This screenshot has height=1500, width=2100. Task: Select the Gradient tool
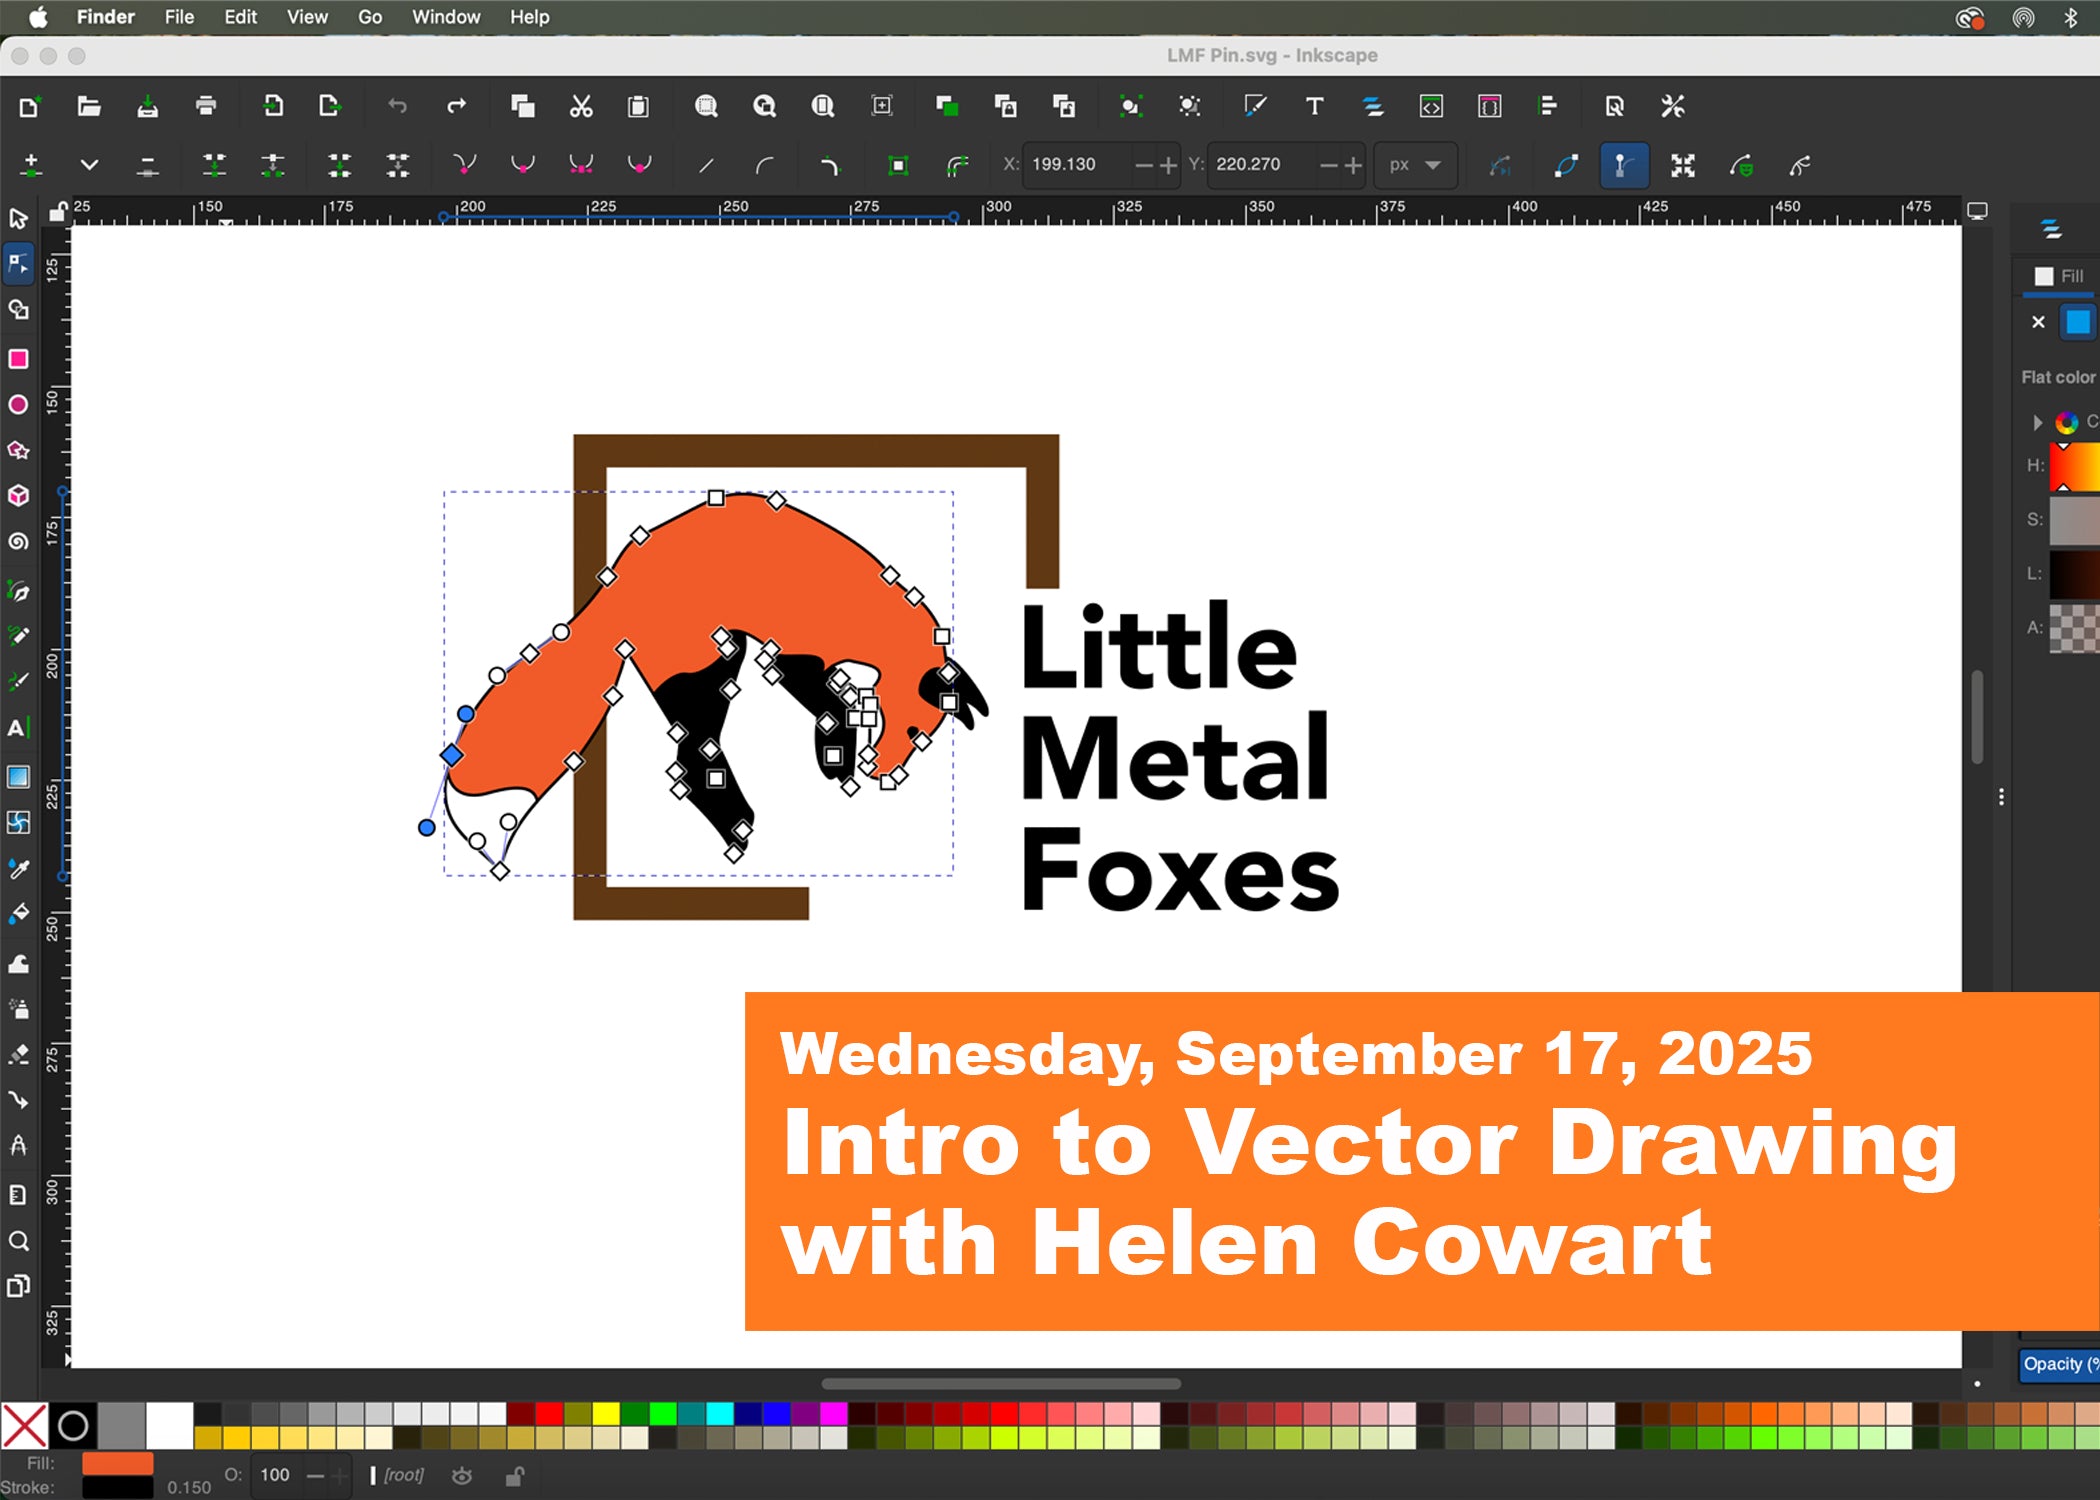(x=18, y=777)
